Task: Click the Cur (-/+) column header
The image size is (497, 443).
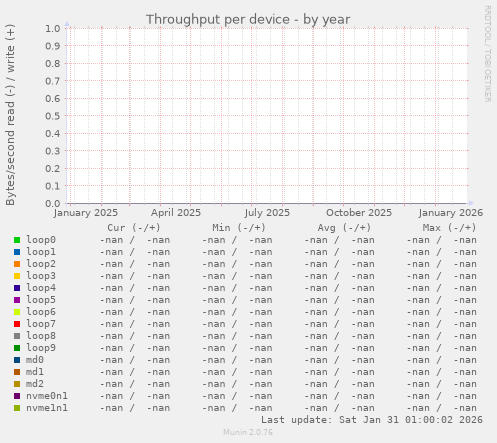Action: coord(134,228)
